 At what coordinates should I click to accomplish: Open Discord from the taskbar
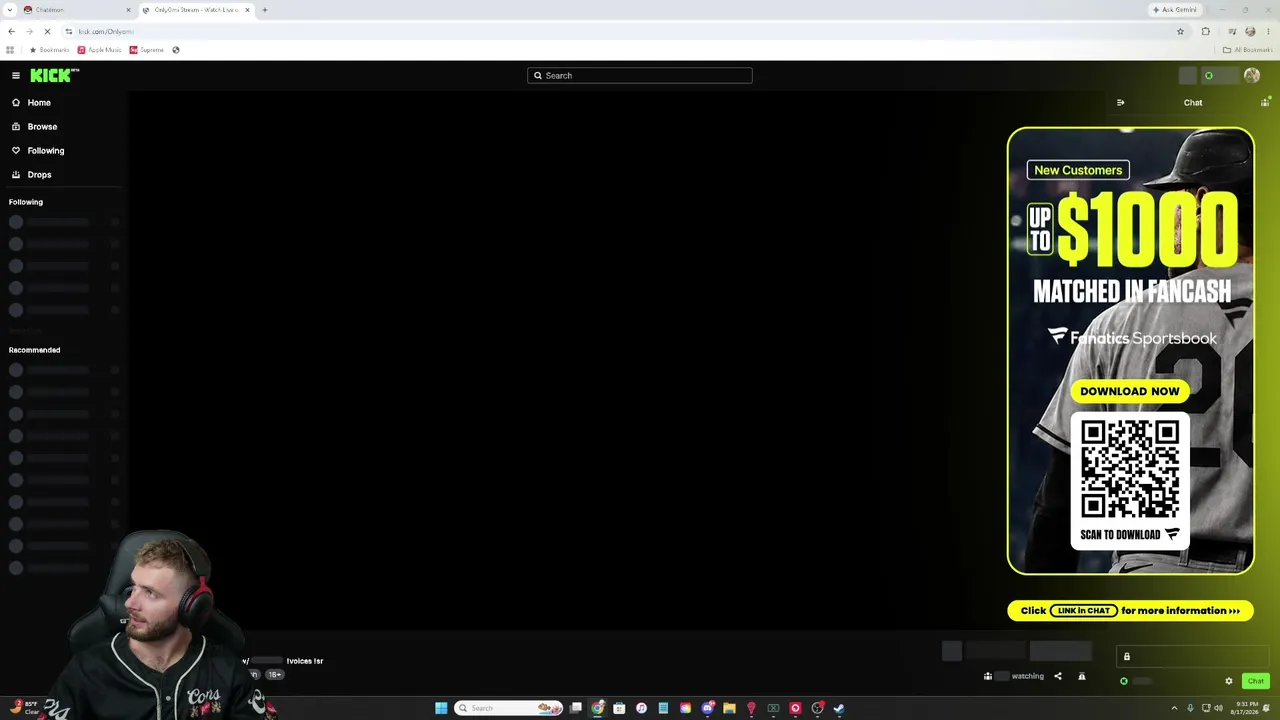708,708
